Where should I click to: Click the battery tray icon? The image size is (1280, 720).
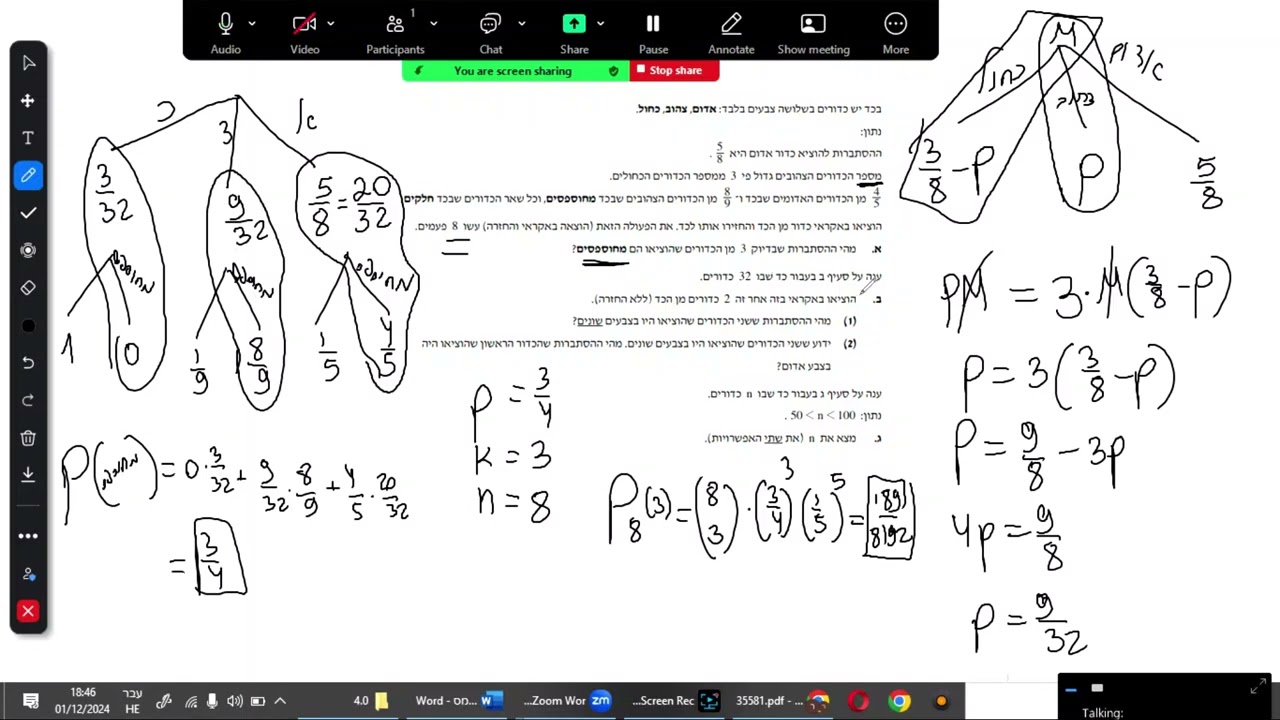[257, 701]
